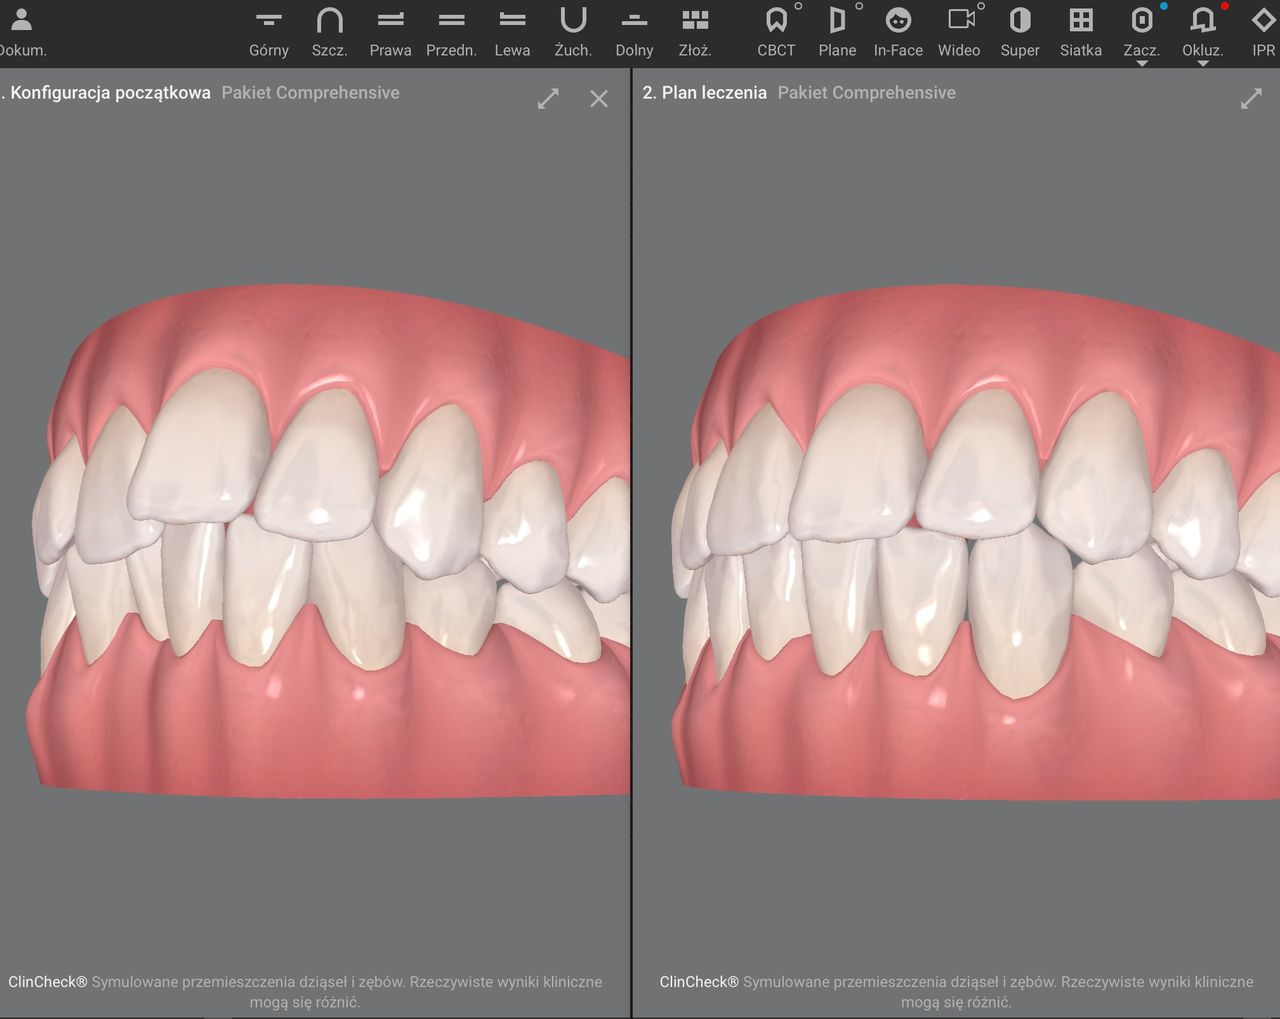Toggle the Plane display
The width and height of the screenshot is (1280, 1019).
click(x=837, y=31)
